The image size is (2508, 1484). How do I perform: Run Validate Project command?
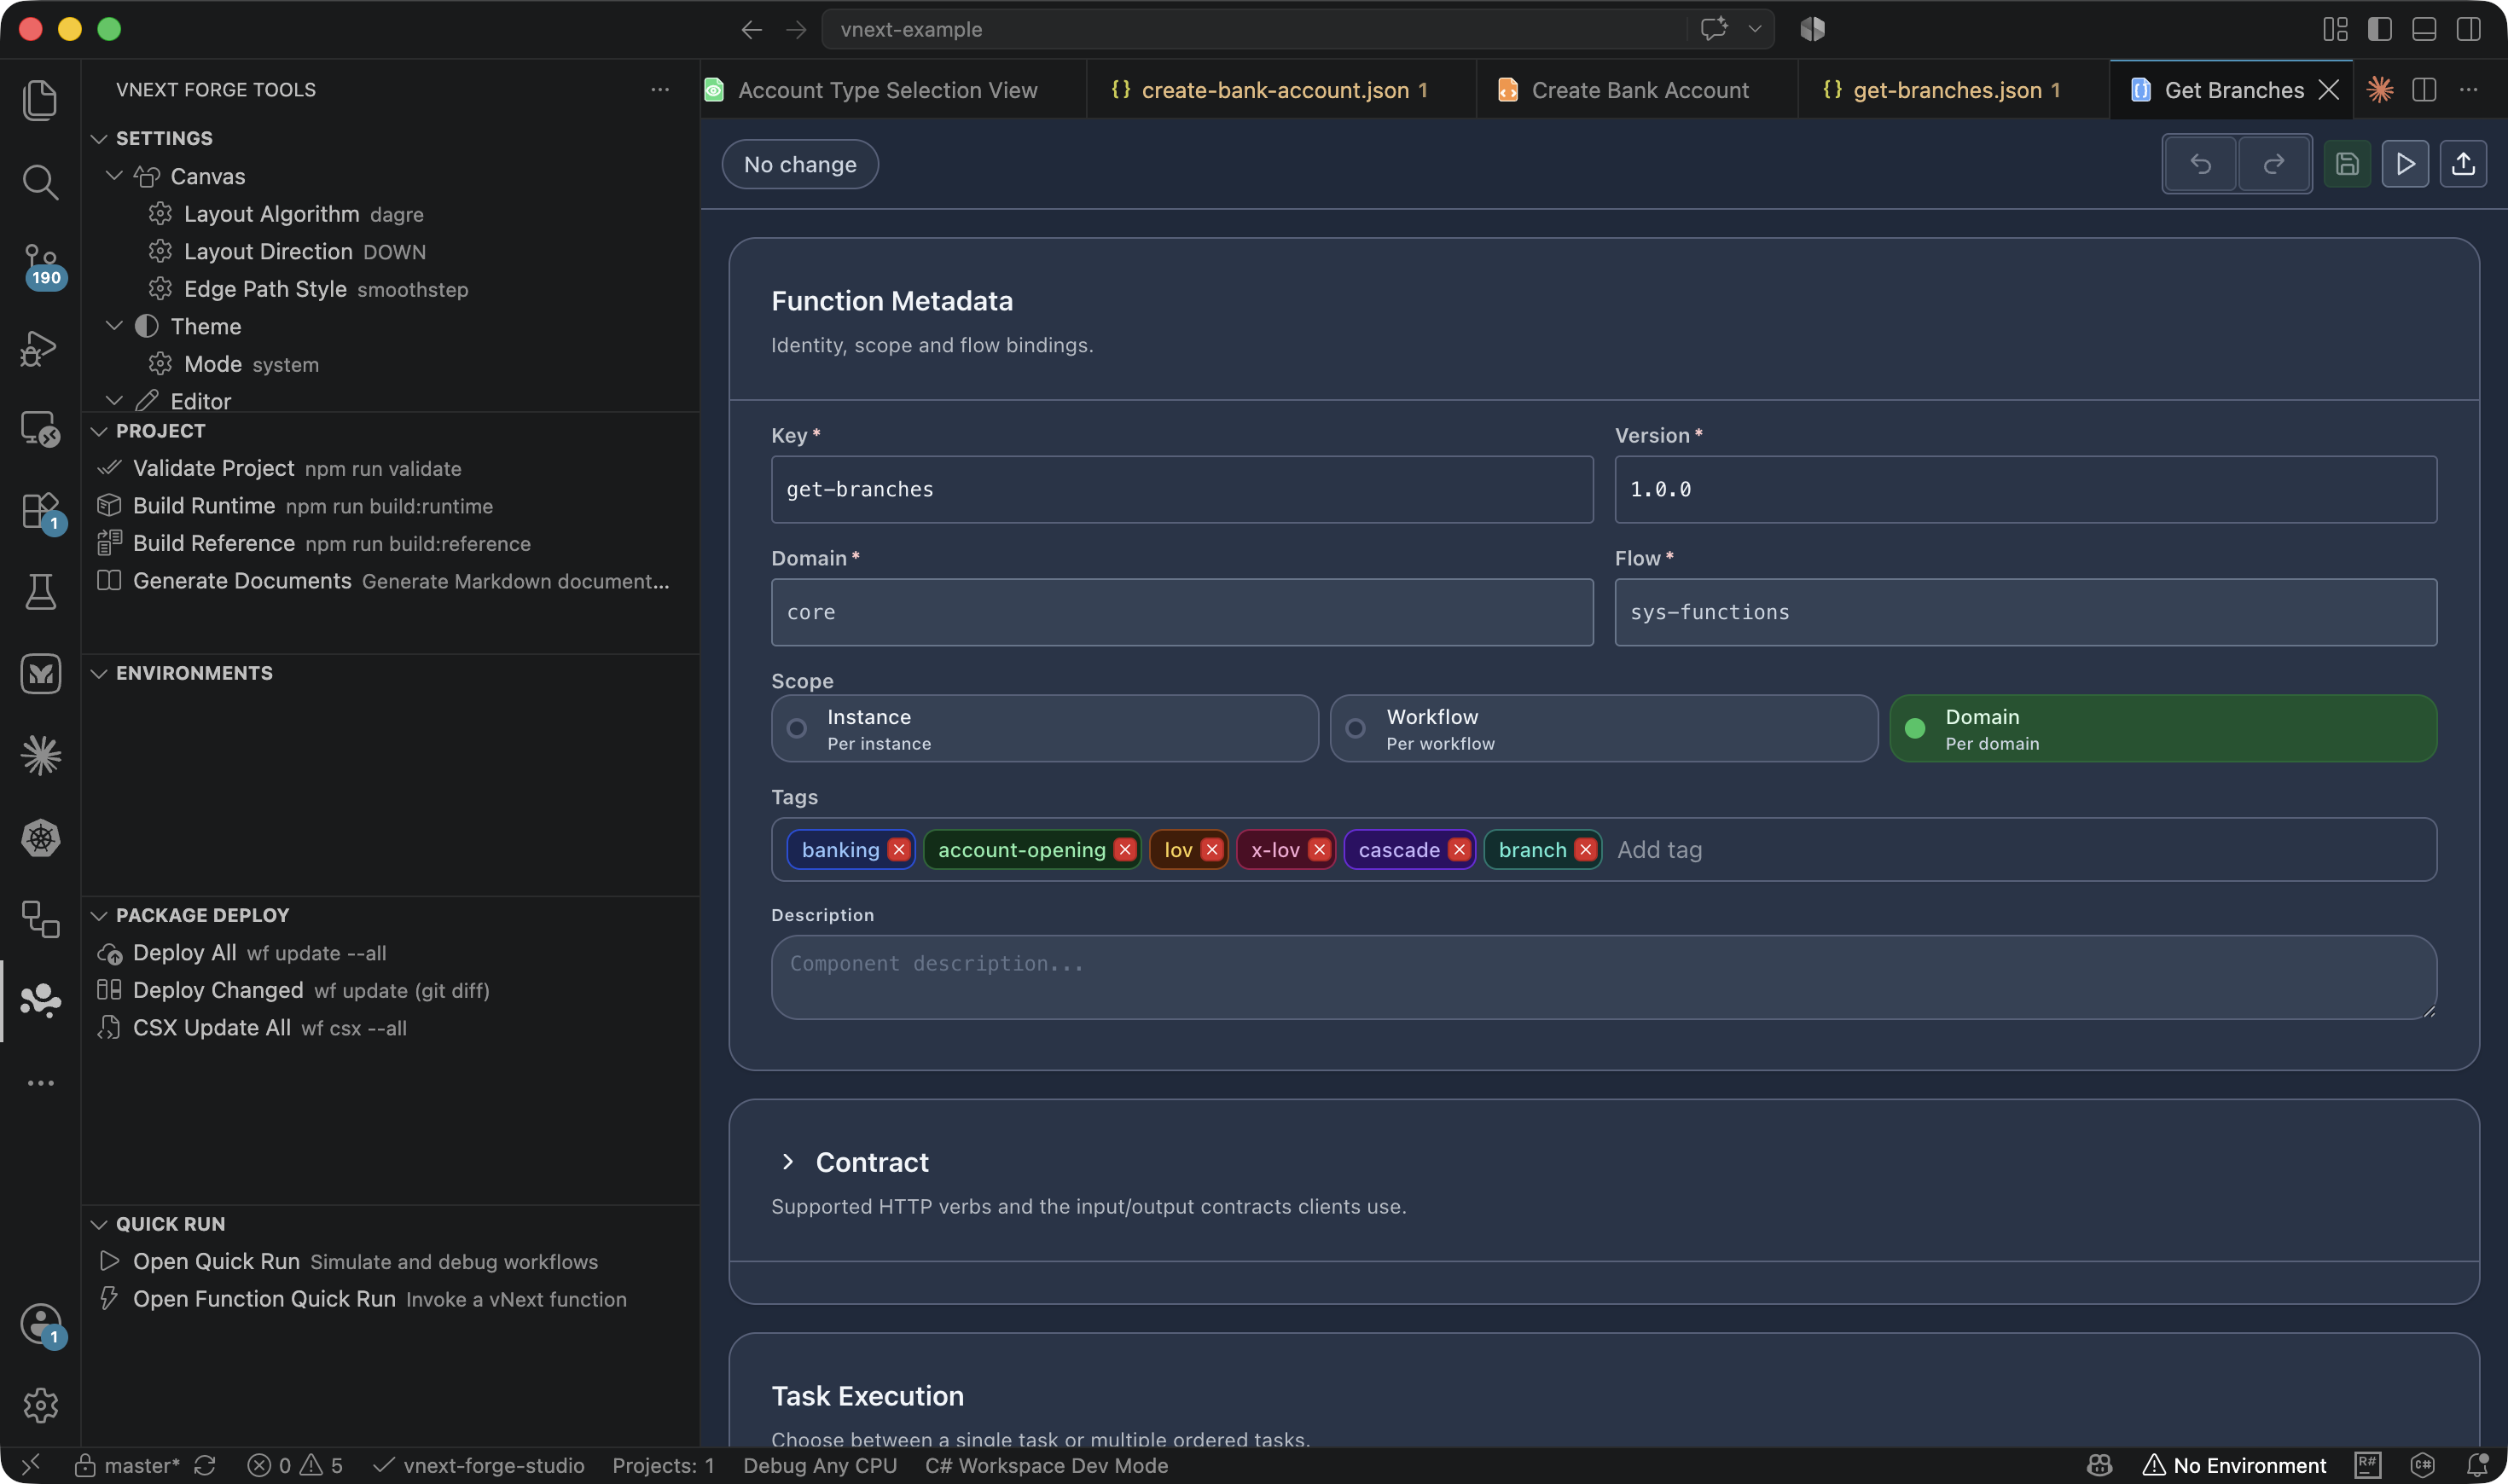pyautogui.click(x=390, y=468)
